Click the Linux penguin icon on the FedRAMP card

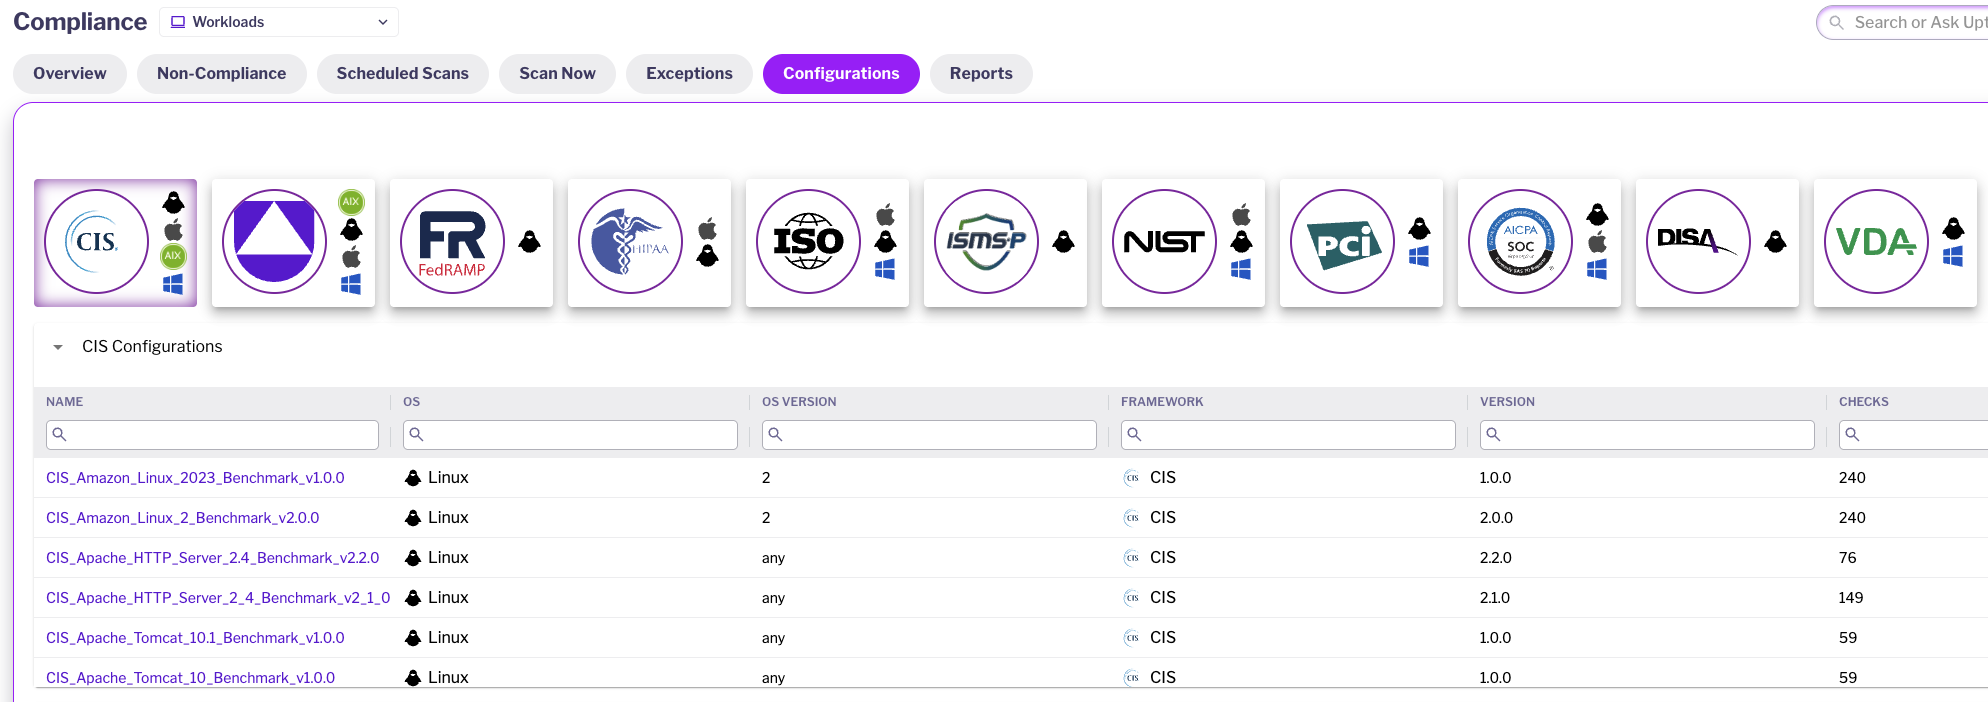(530, 241)
